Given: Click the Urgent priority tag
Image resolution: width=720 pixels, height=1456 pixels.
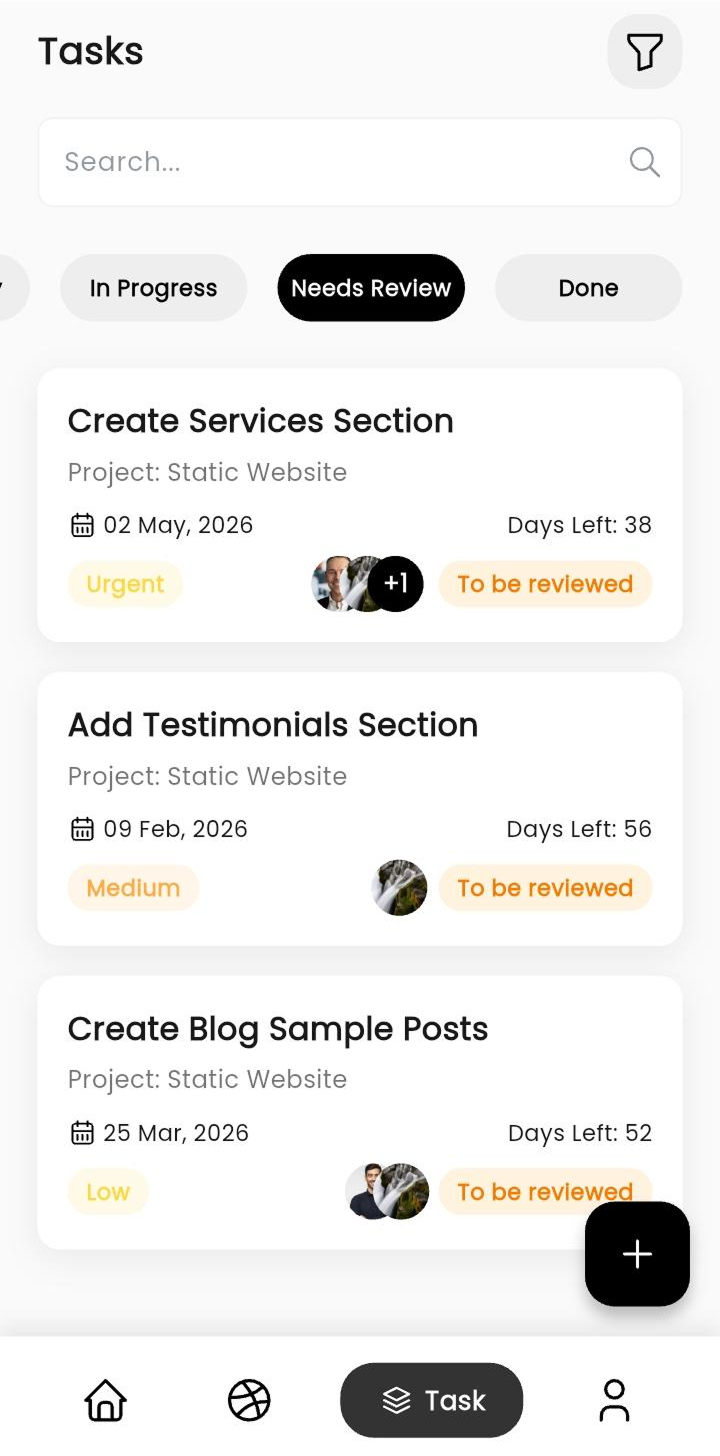Looking at the screenshot, I should (125, 584).
